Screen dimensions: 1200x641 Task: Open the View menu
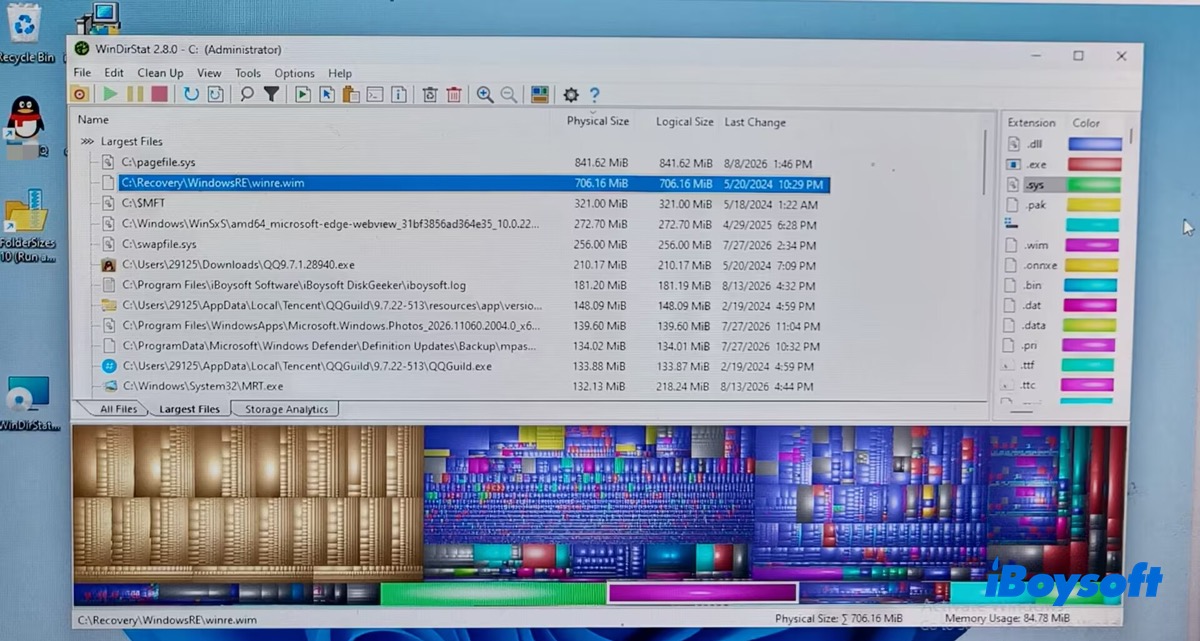coord(209,73)
